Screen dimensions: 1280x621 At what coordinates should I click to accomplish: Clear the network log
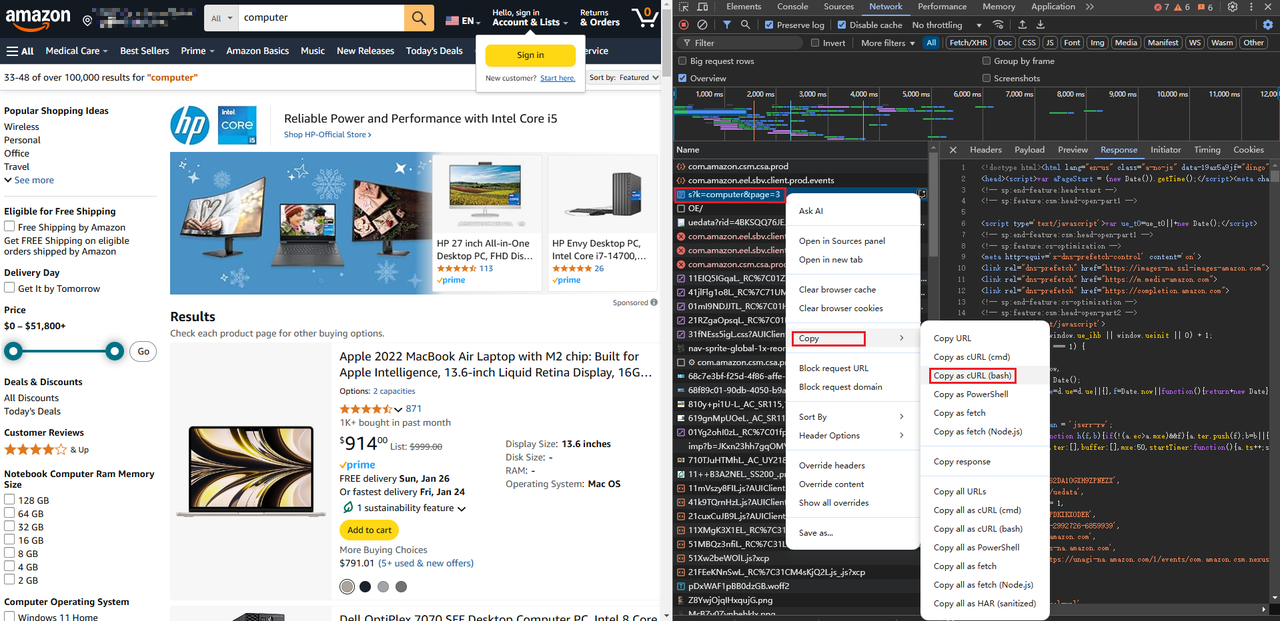point(703,25)
